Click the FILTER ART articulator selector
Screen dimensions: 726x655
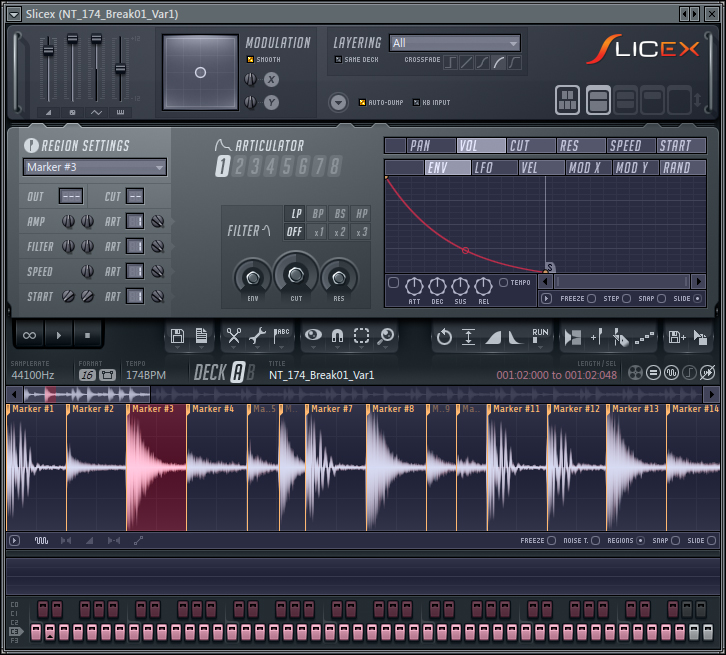point(135,246)
